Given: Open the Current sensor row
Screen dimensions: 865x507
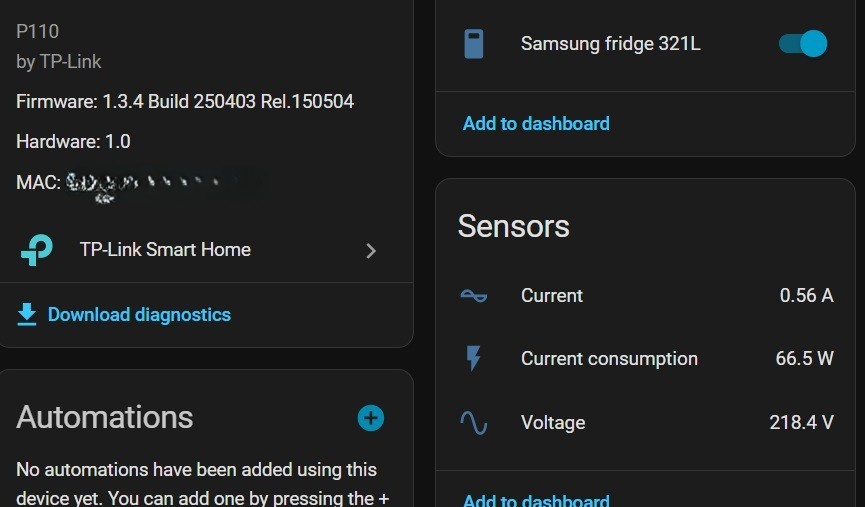Looking at the screenshot, I should (552, 296).
